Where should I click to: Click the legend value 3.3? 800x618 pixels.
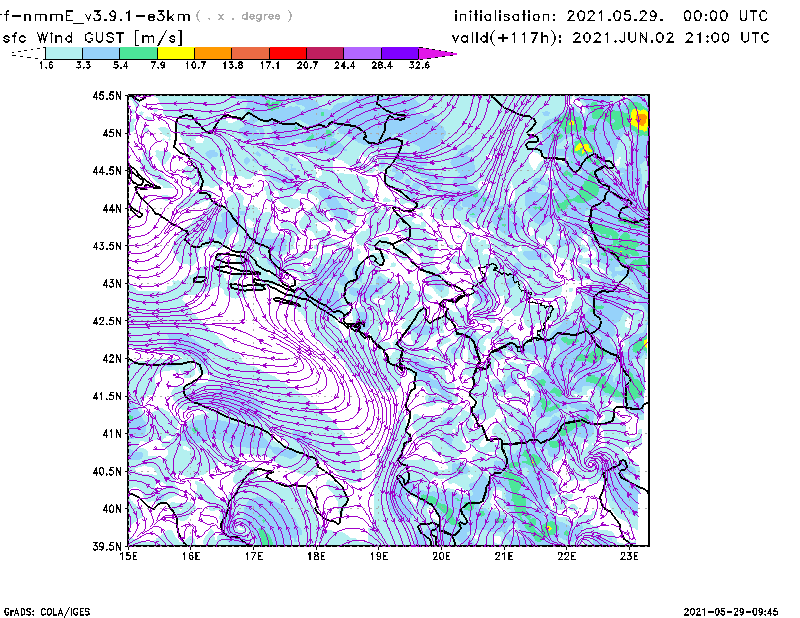(x=83, y=65)
